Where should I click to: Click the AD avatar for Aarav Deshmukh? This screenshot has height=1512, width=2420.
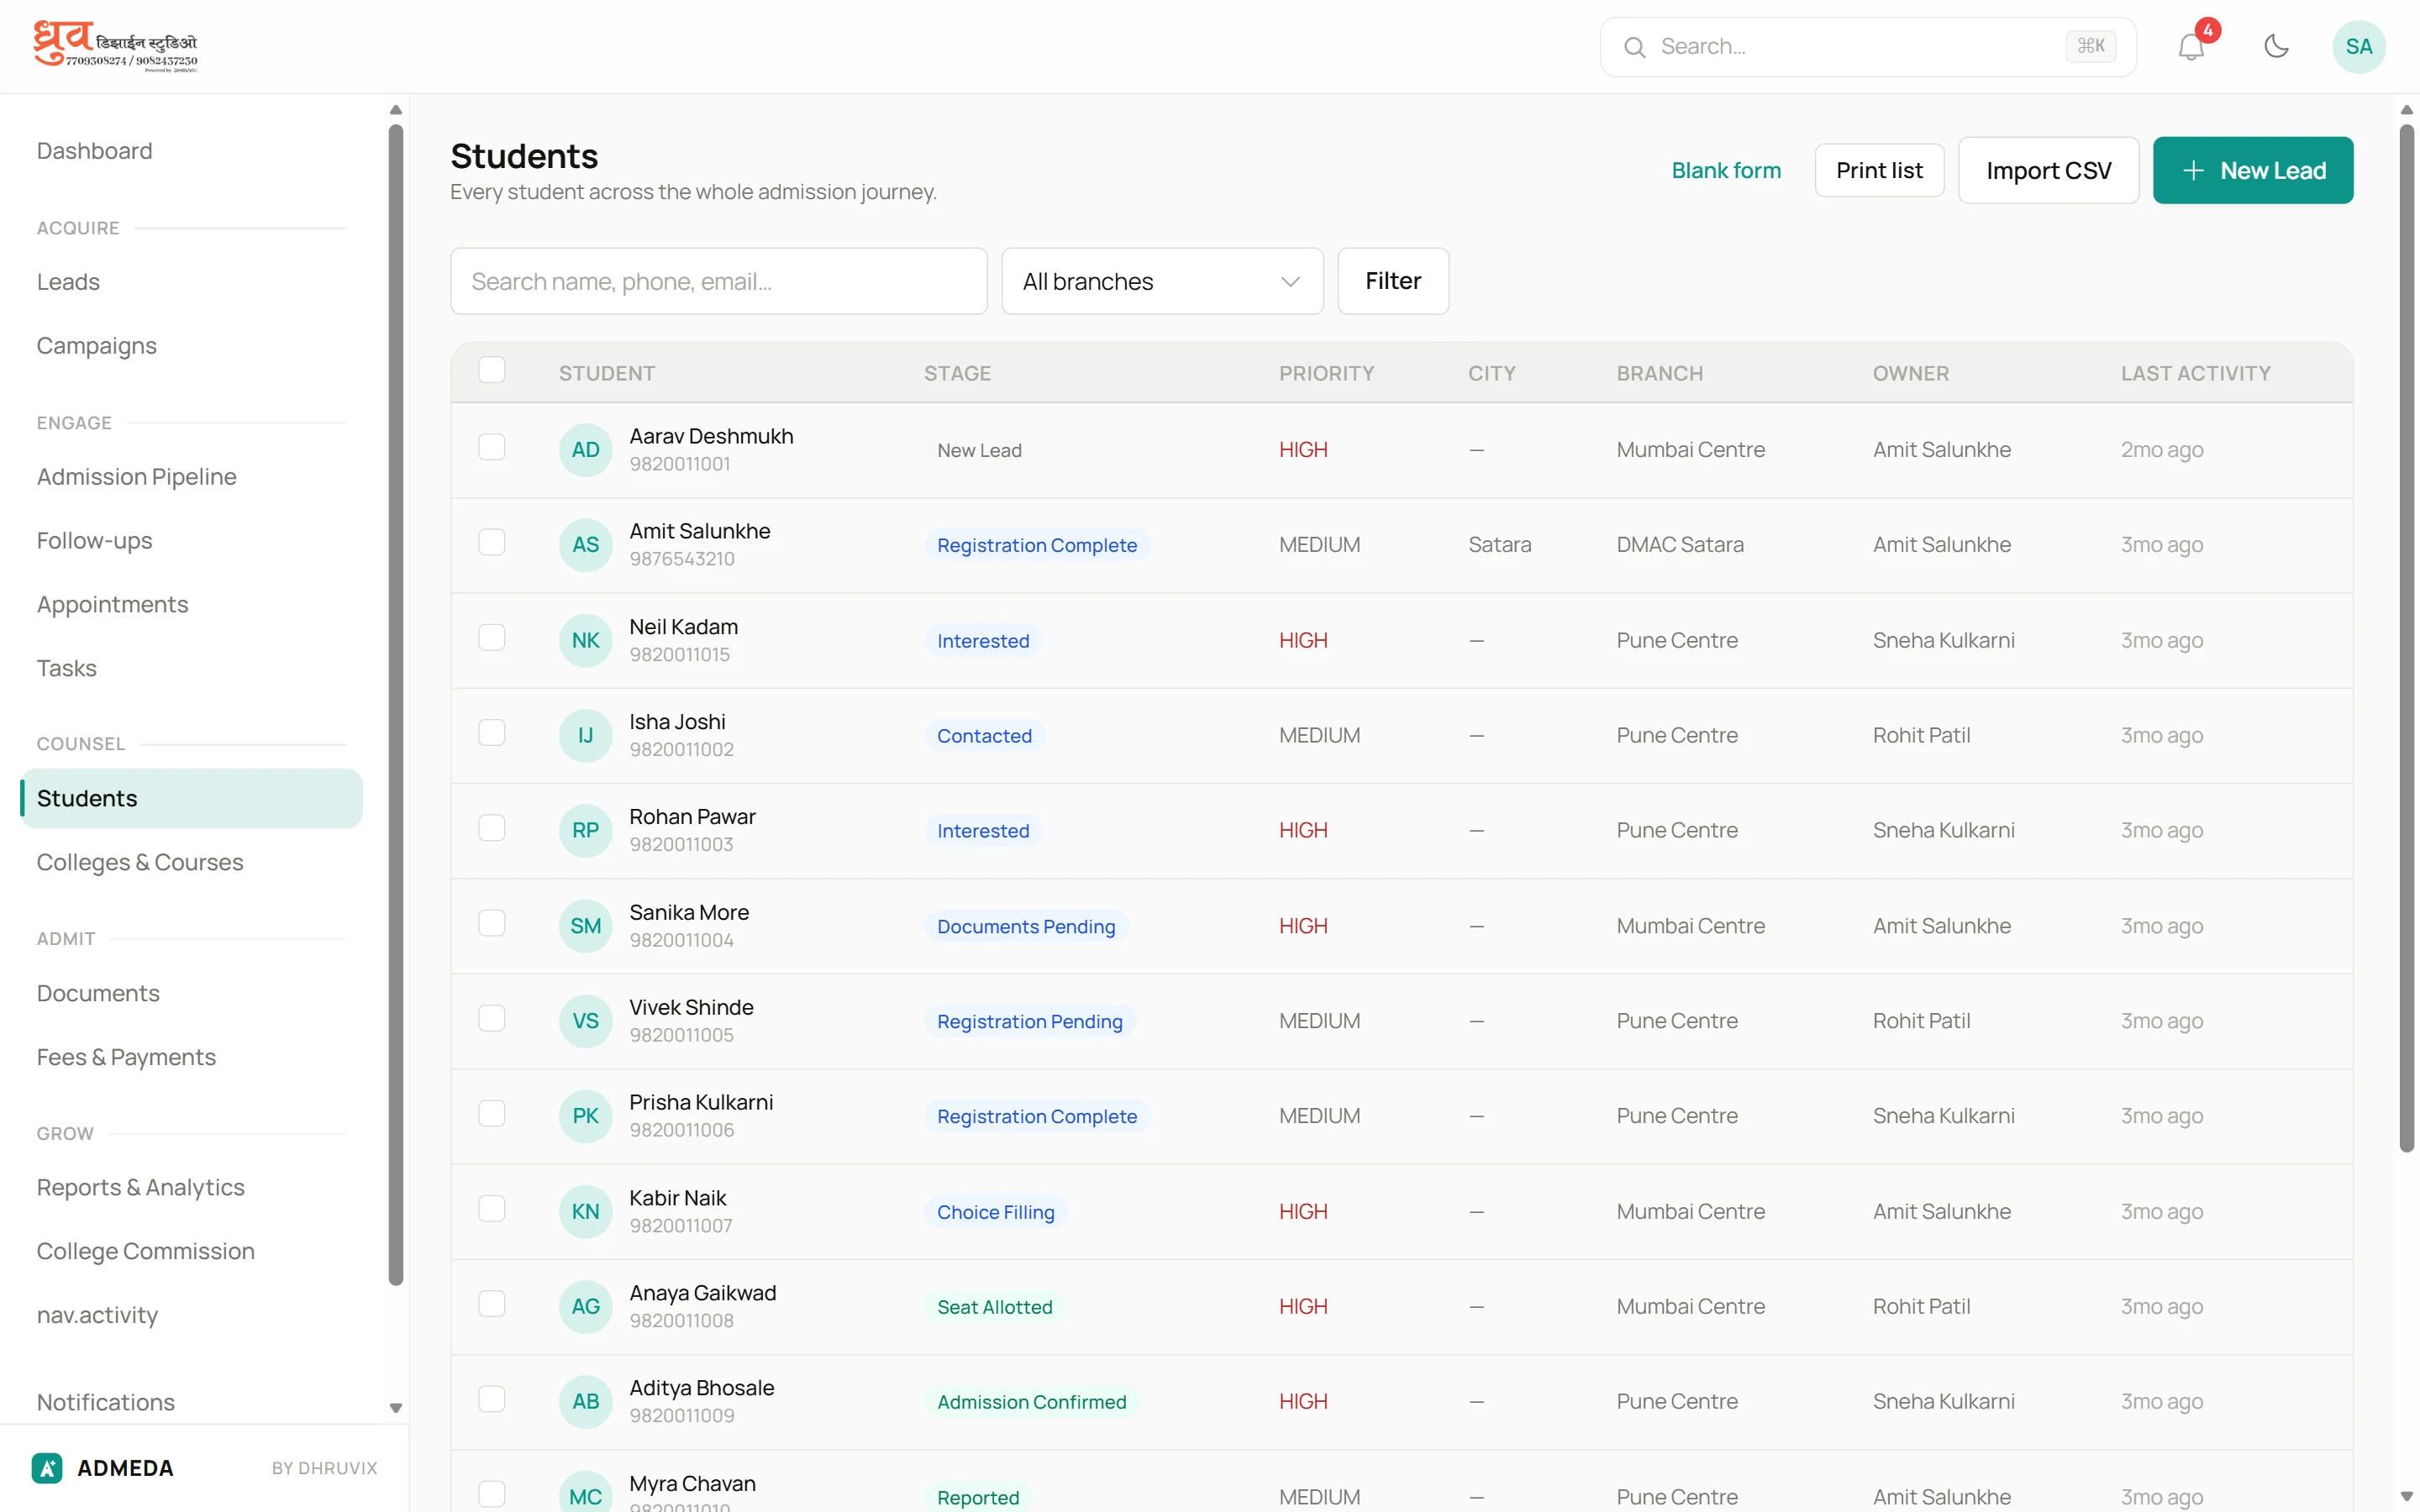(585, 450)
